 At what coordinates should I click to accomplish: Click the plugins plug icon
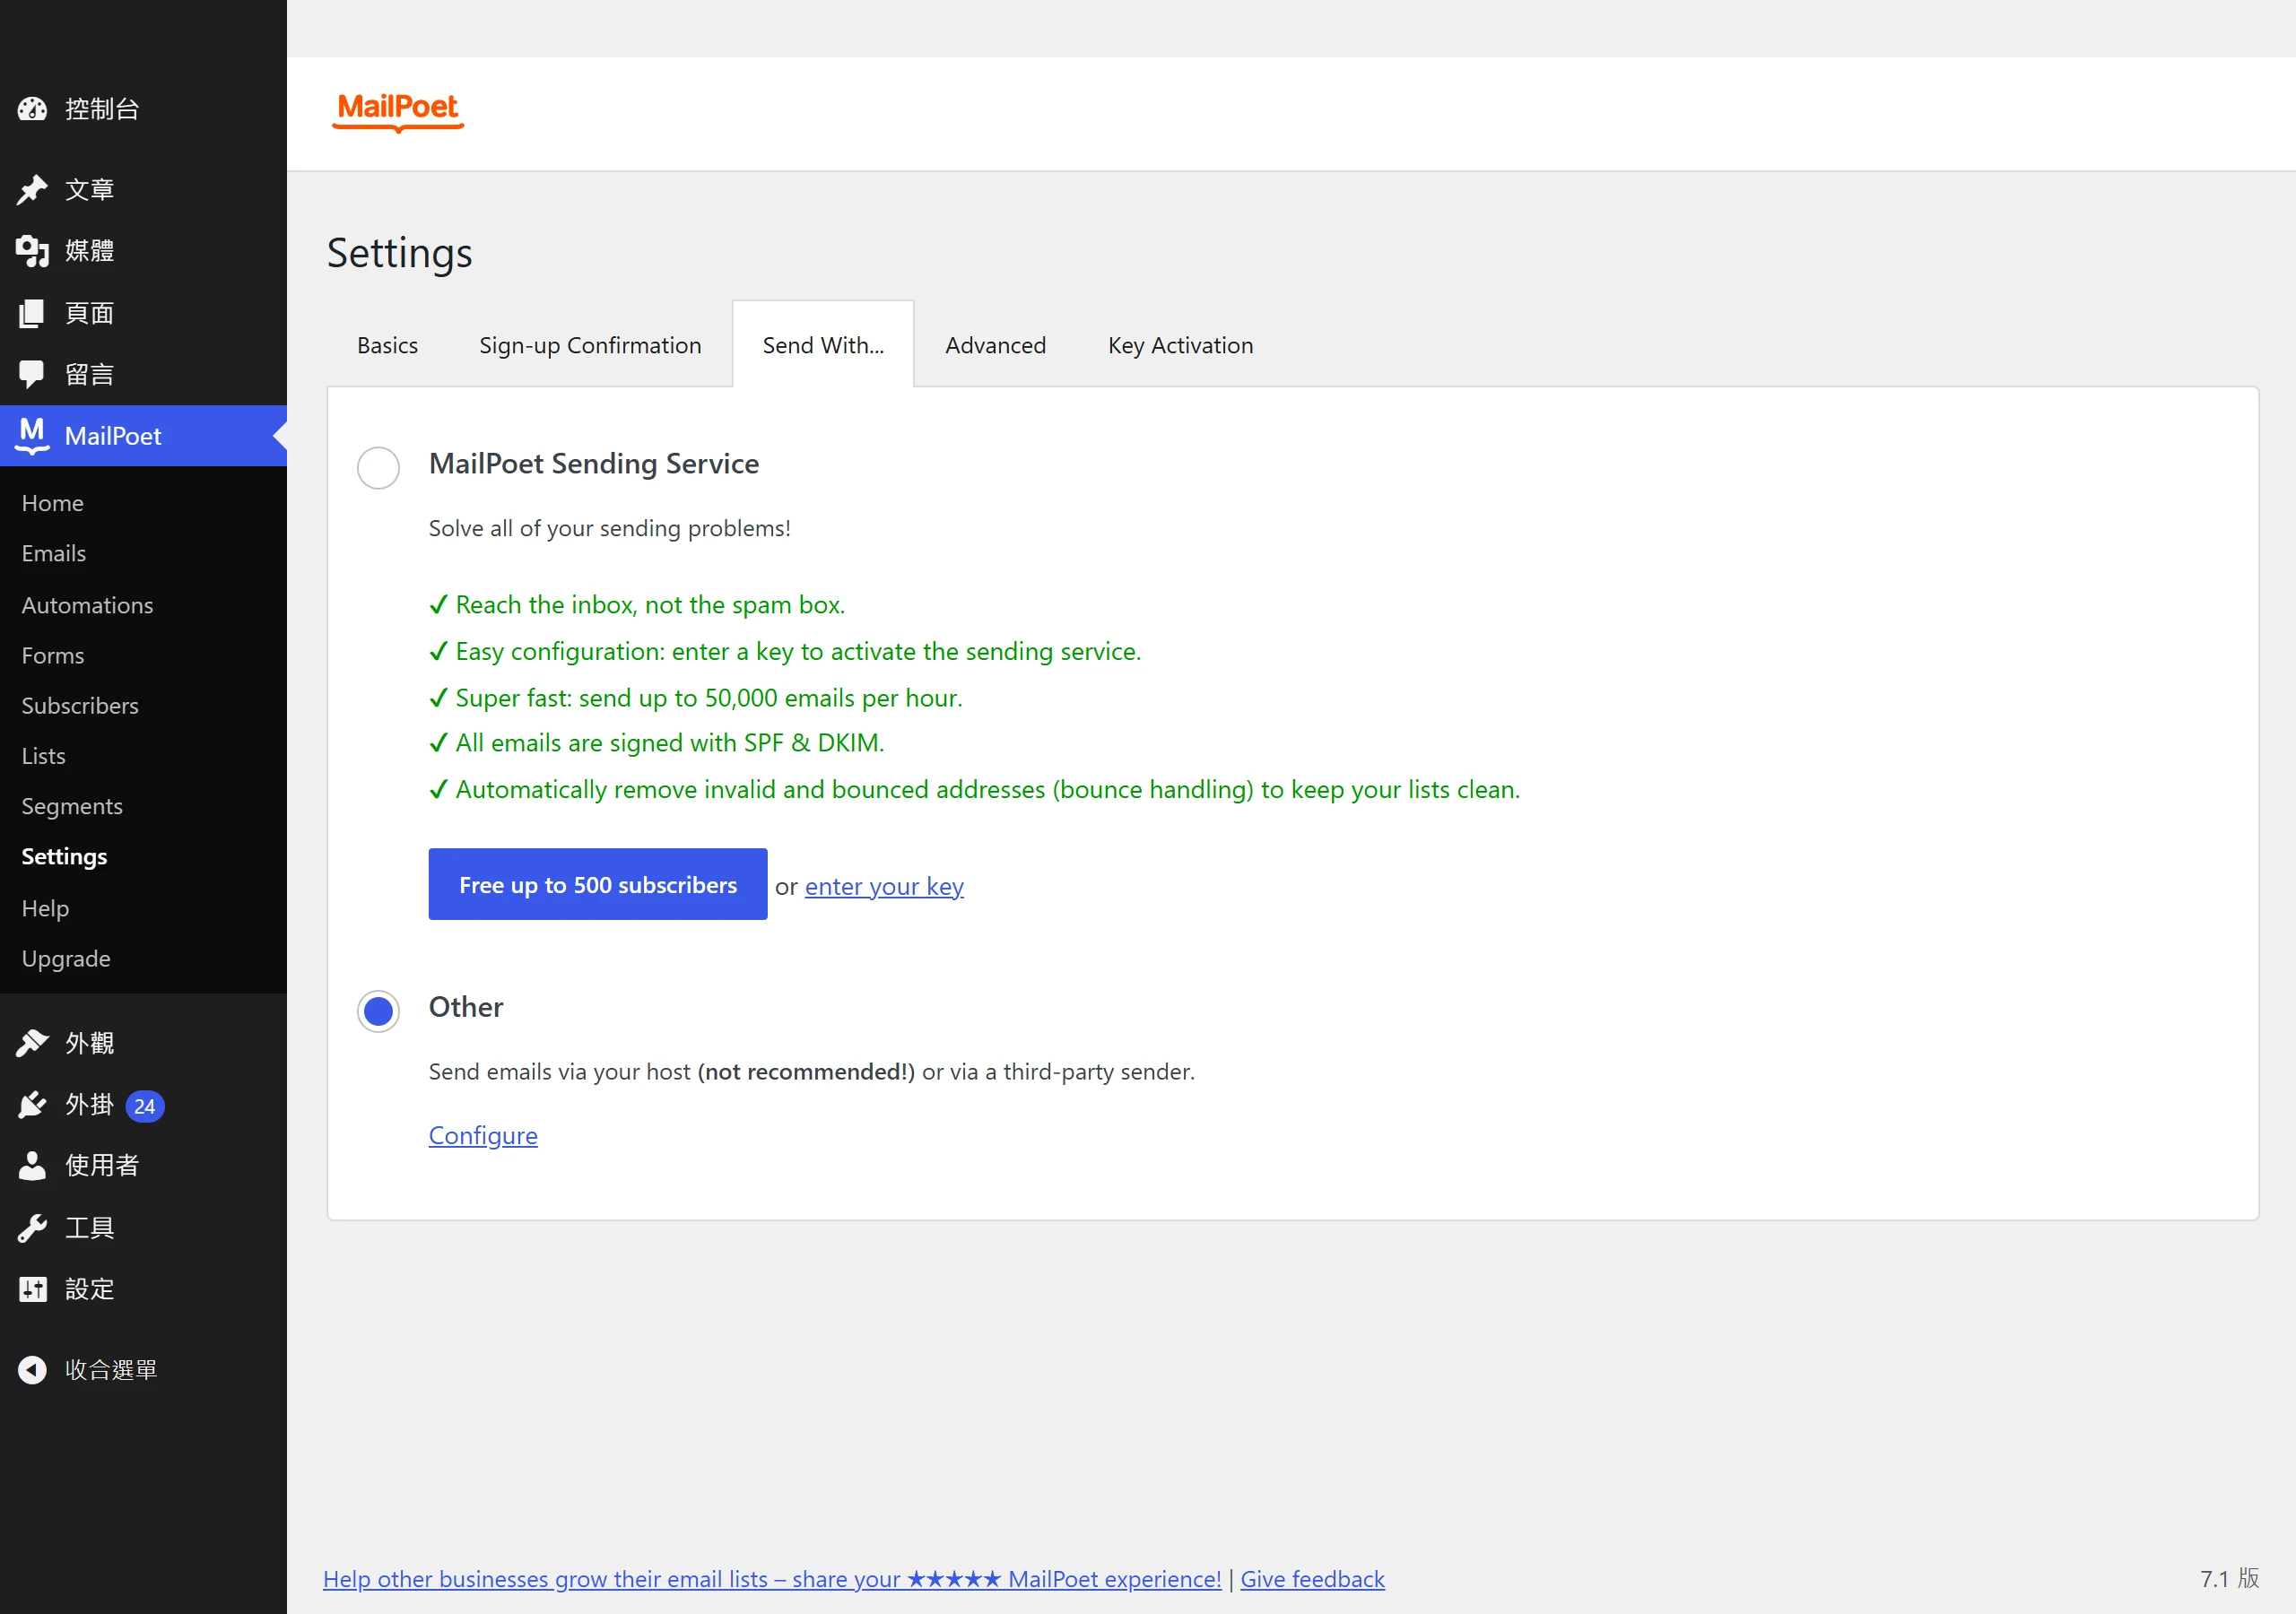[32, 1105]
